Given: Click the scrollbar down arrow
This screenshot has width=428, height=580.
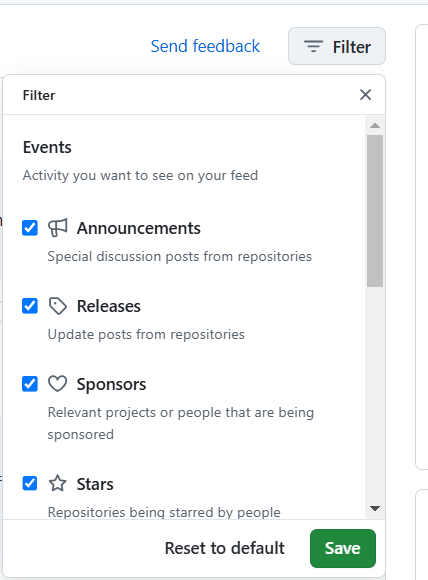Looking at the screenshot, I should tap(375, 509).
